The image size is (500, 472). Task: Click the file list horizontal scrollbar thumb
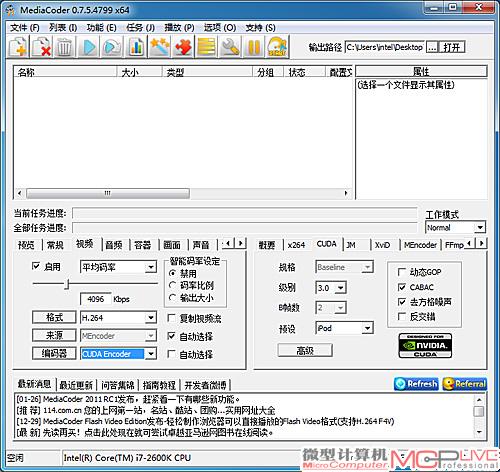108,193
